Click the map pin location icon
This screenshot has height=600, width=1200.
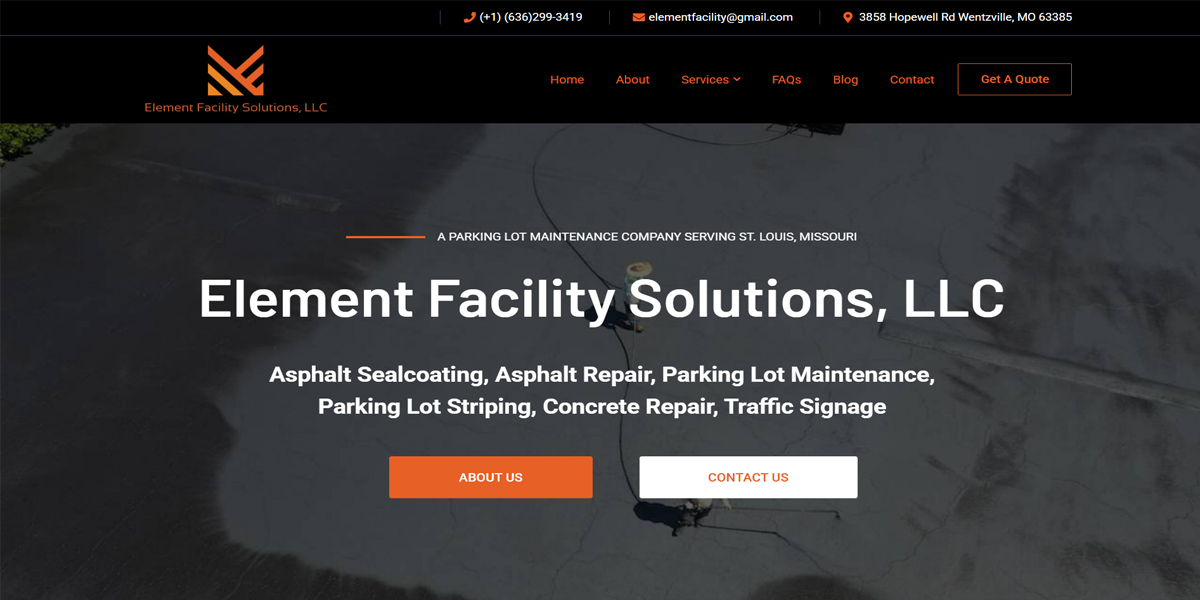(848, 17)
